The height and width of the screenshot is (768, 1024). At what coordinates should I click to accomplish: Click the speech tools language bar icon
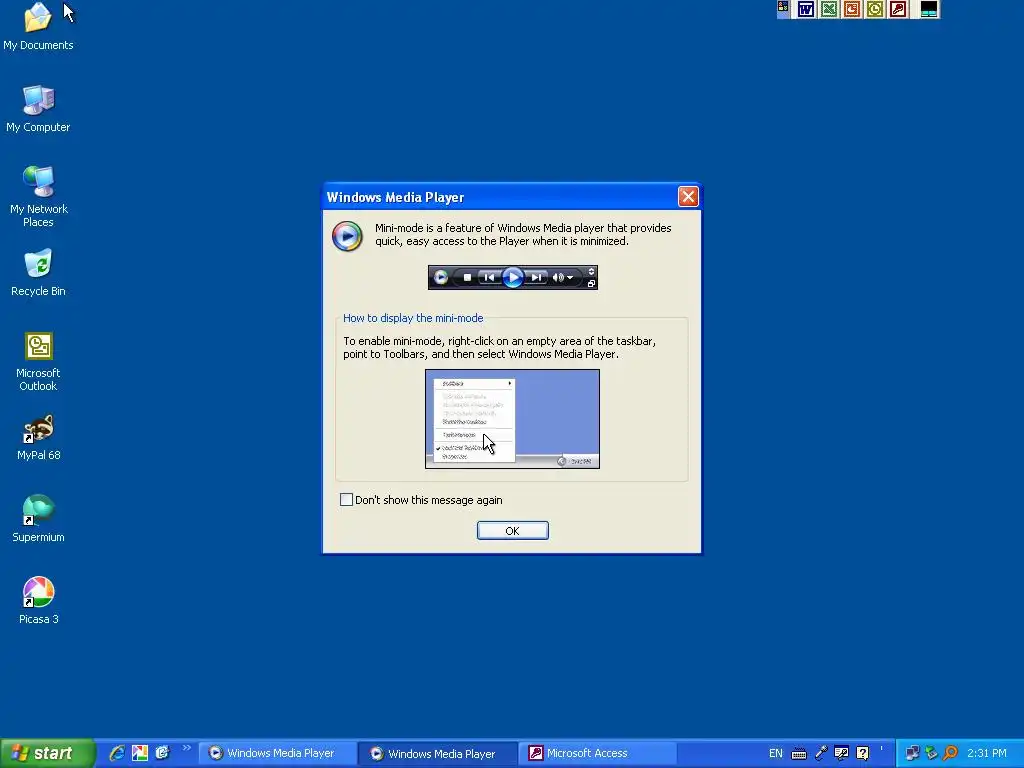[x=841, y=753]
